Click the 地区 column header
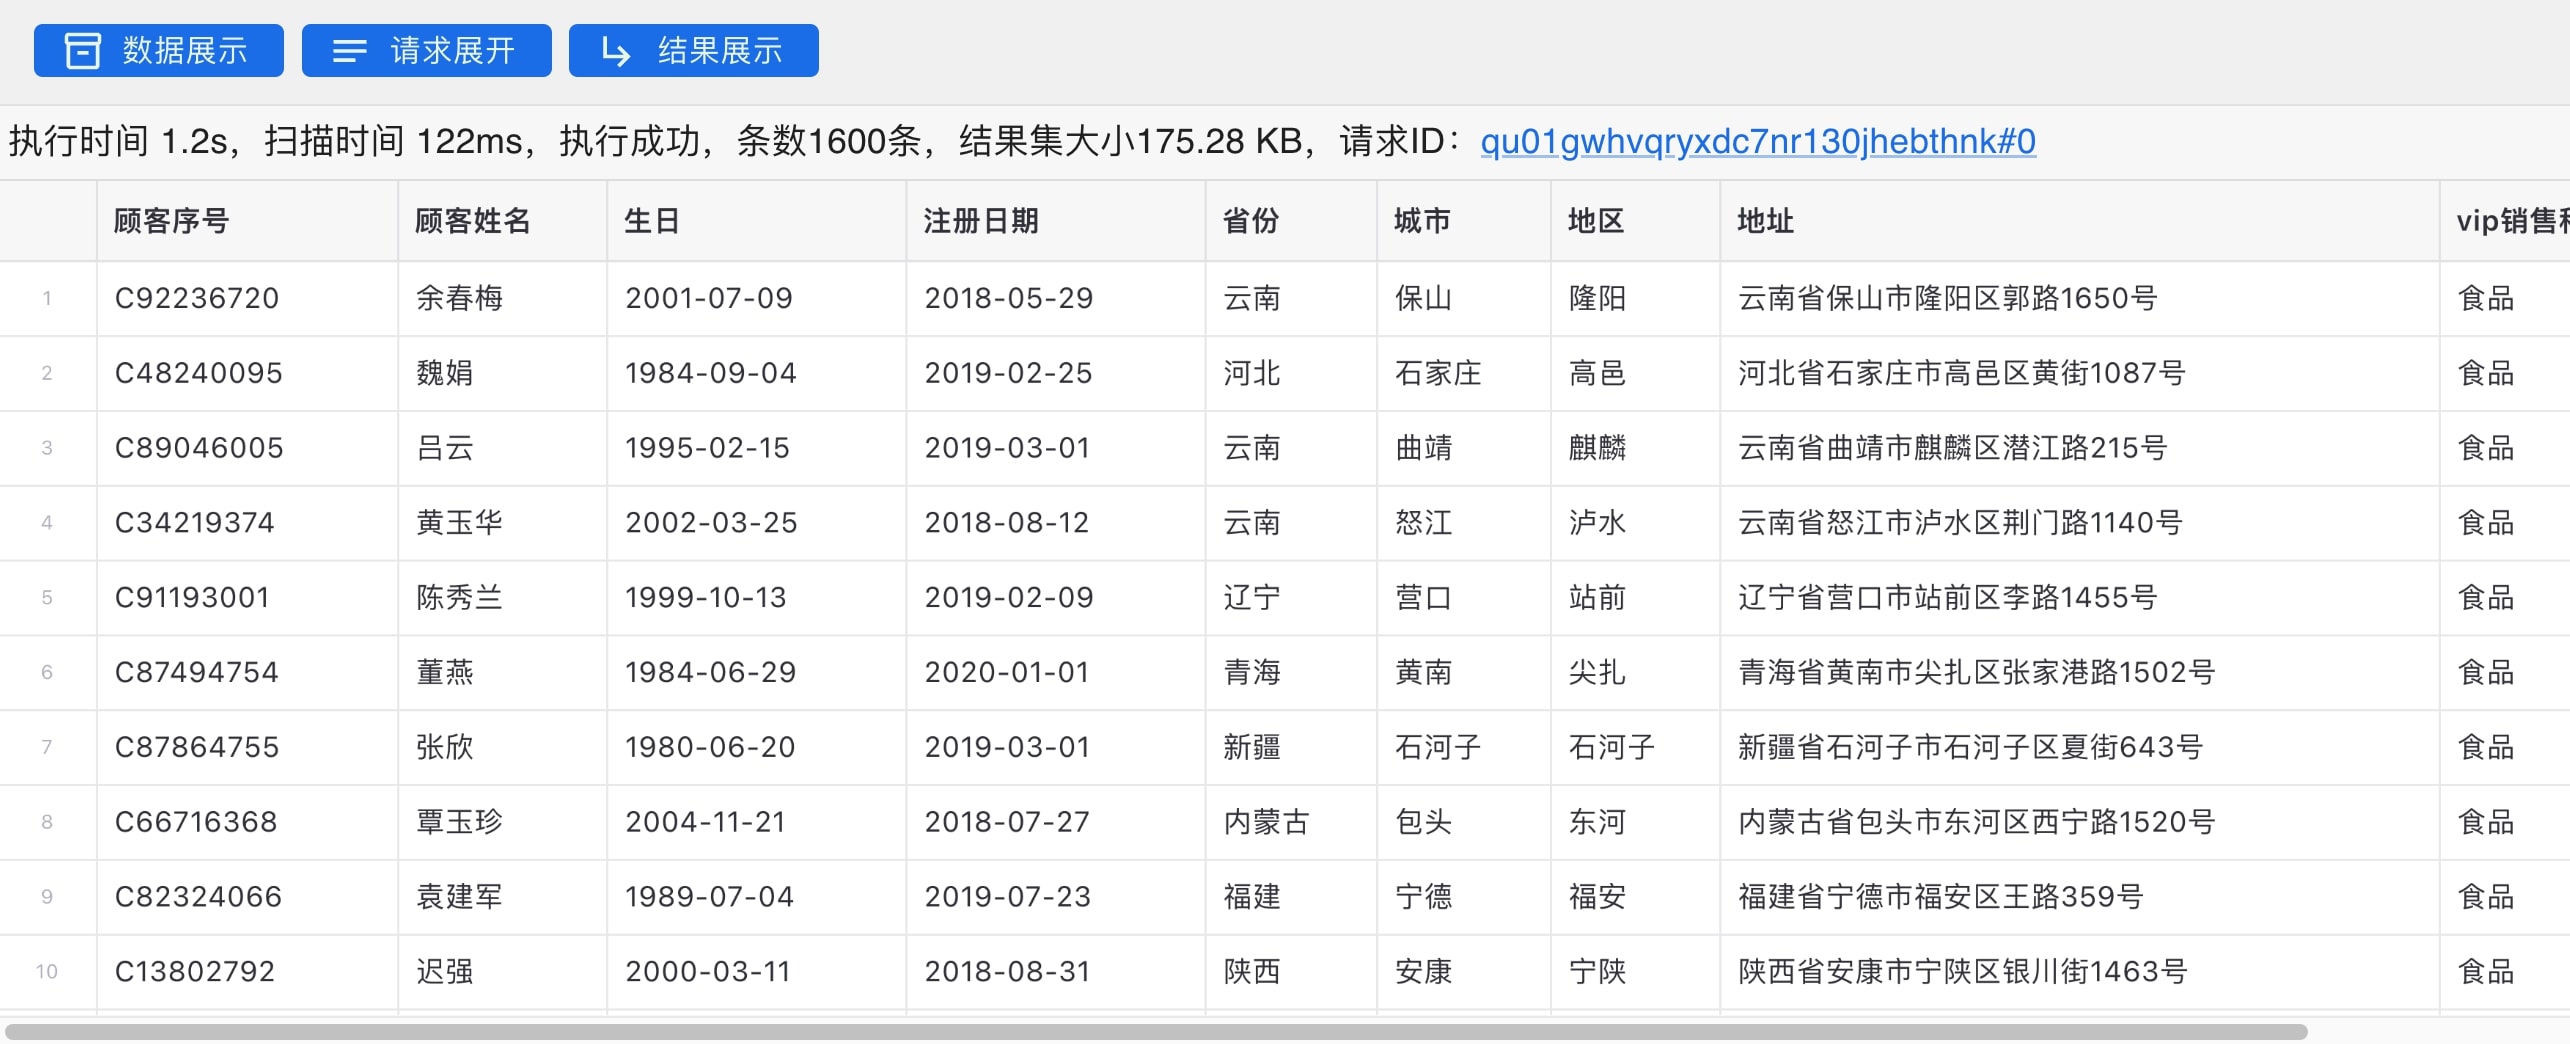Screen dimensions: 2570x1044 pos(1597,221)
